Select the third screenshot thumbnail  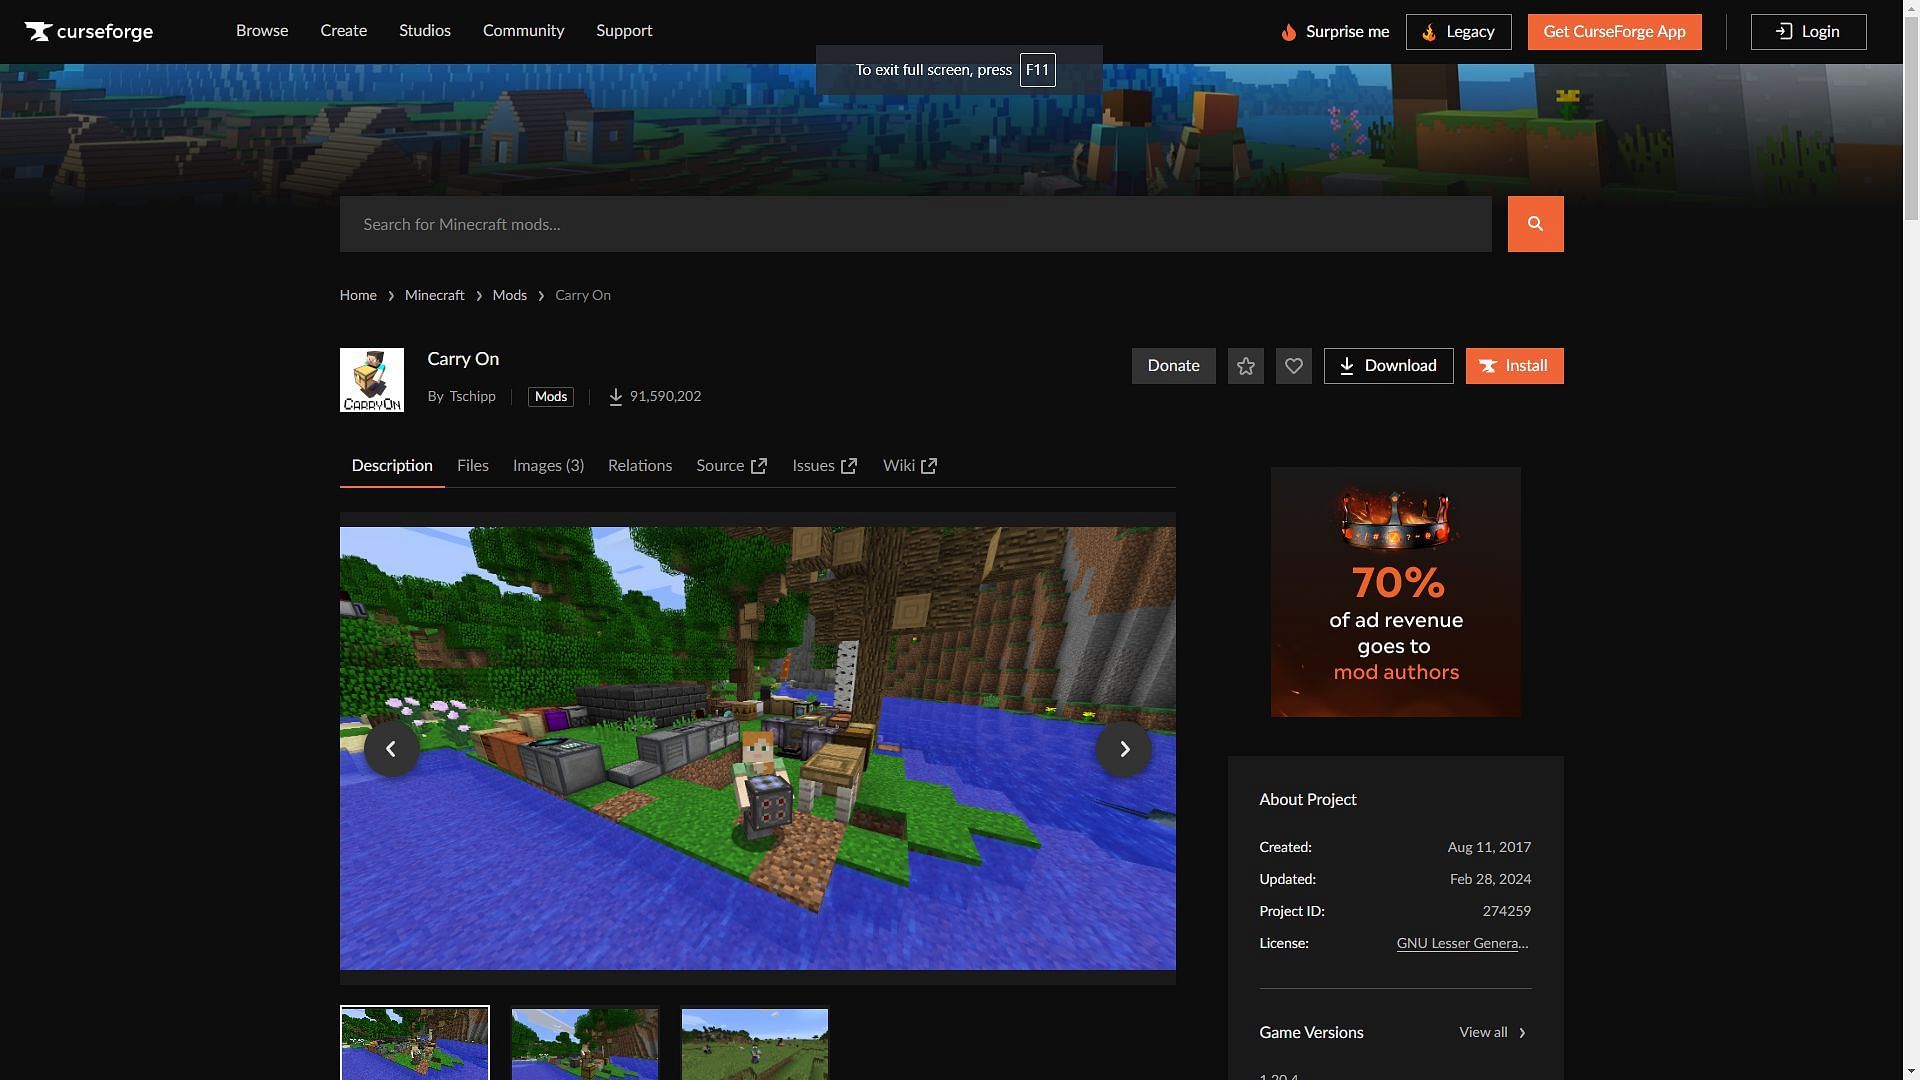pyautogui.click(x=755, y=1043)
